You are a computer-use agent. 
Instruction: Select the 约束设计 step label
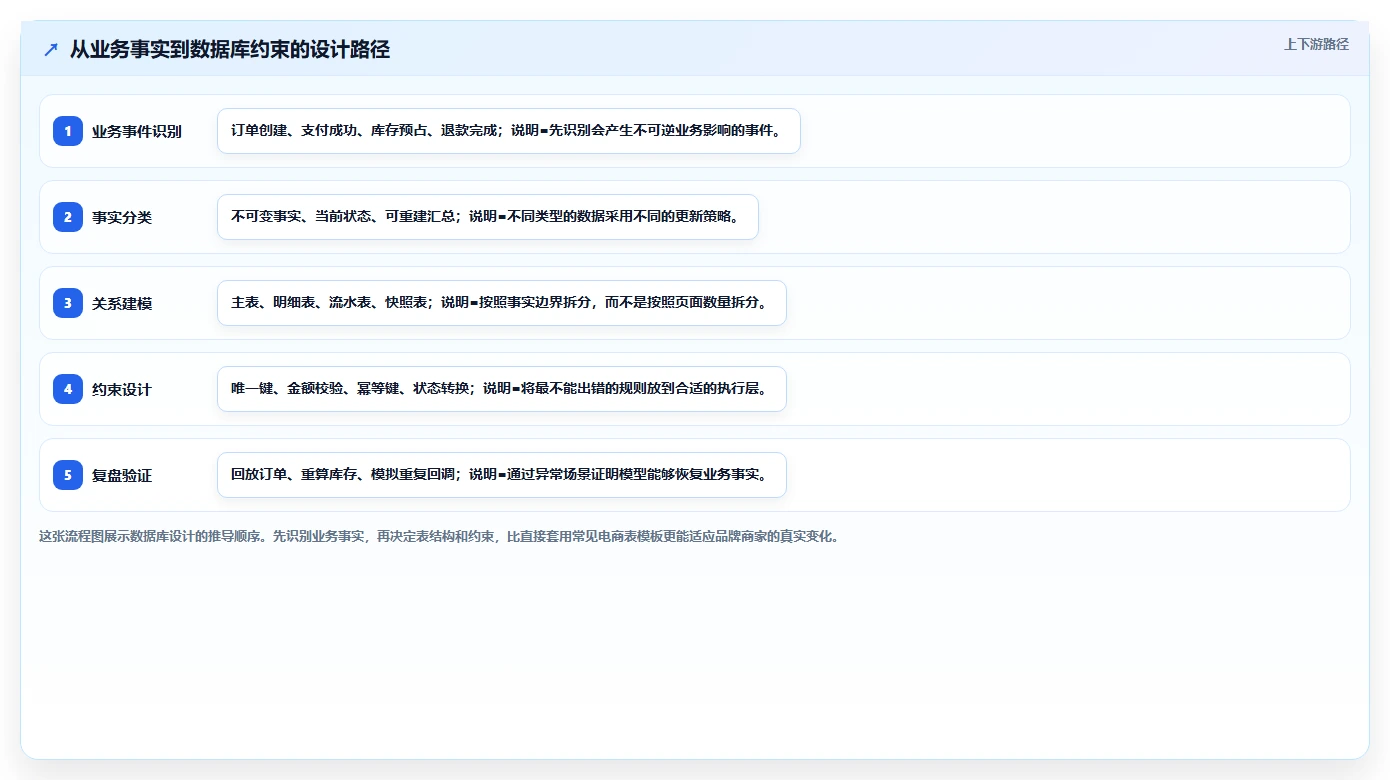click(x=122, y=390)
